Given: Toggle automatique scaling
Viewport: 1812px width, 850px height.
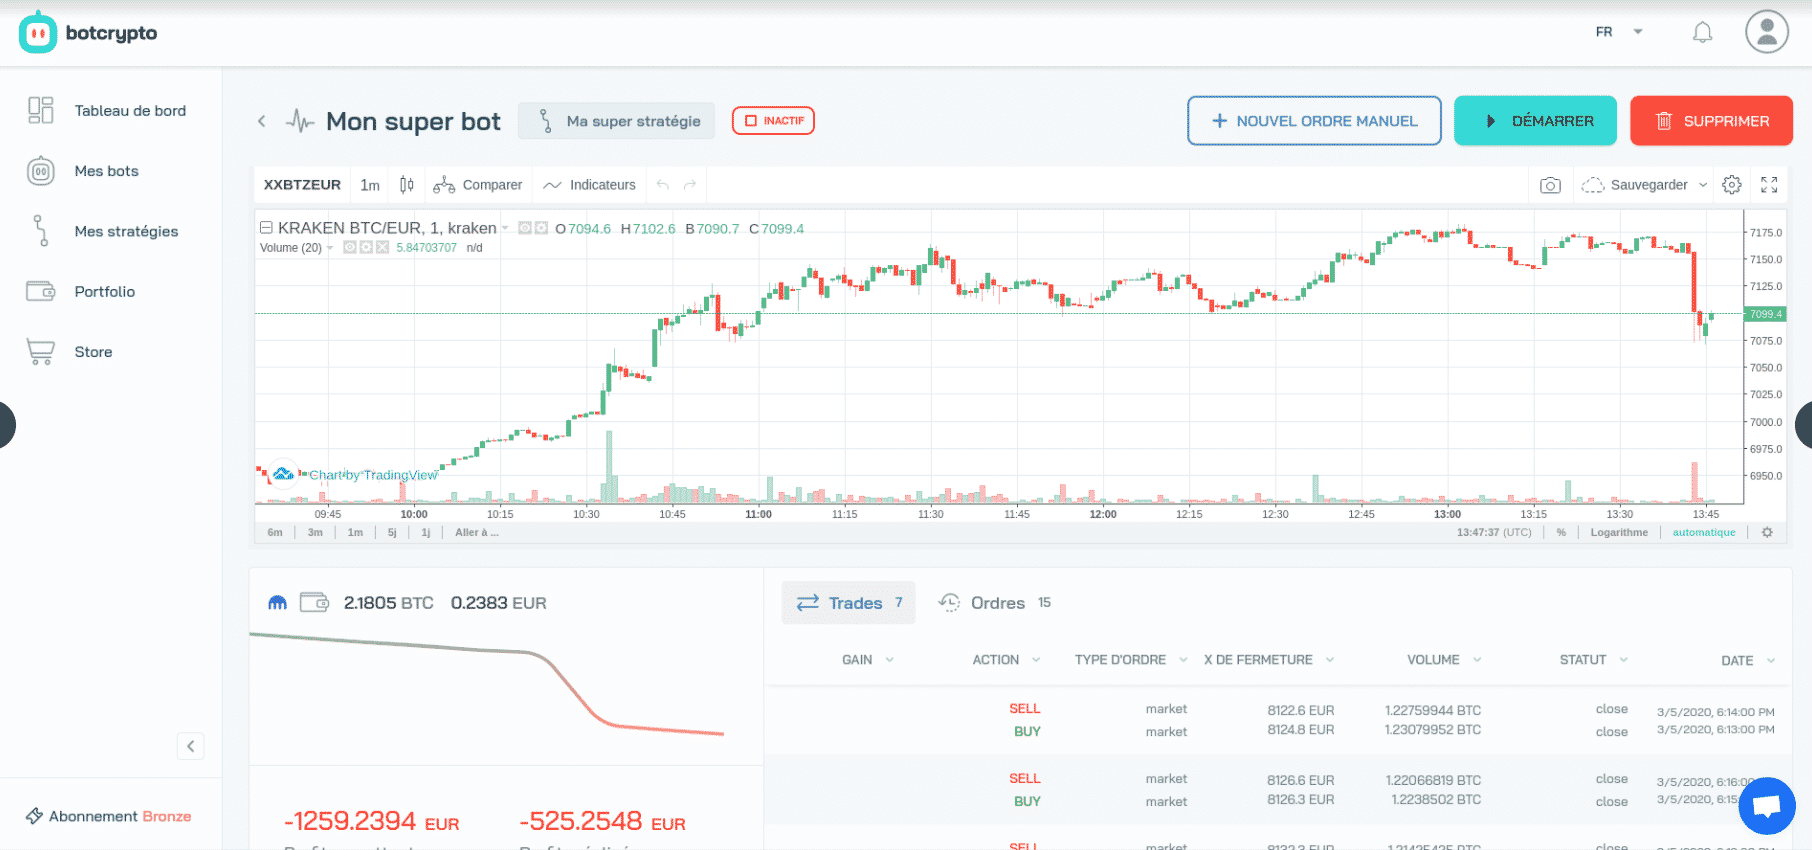Looking at the screenshot, I should [1704, 532].
